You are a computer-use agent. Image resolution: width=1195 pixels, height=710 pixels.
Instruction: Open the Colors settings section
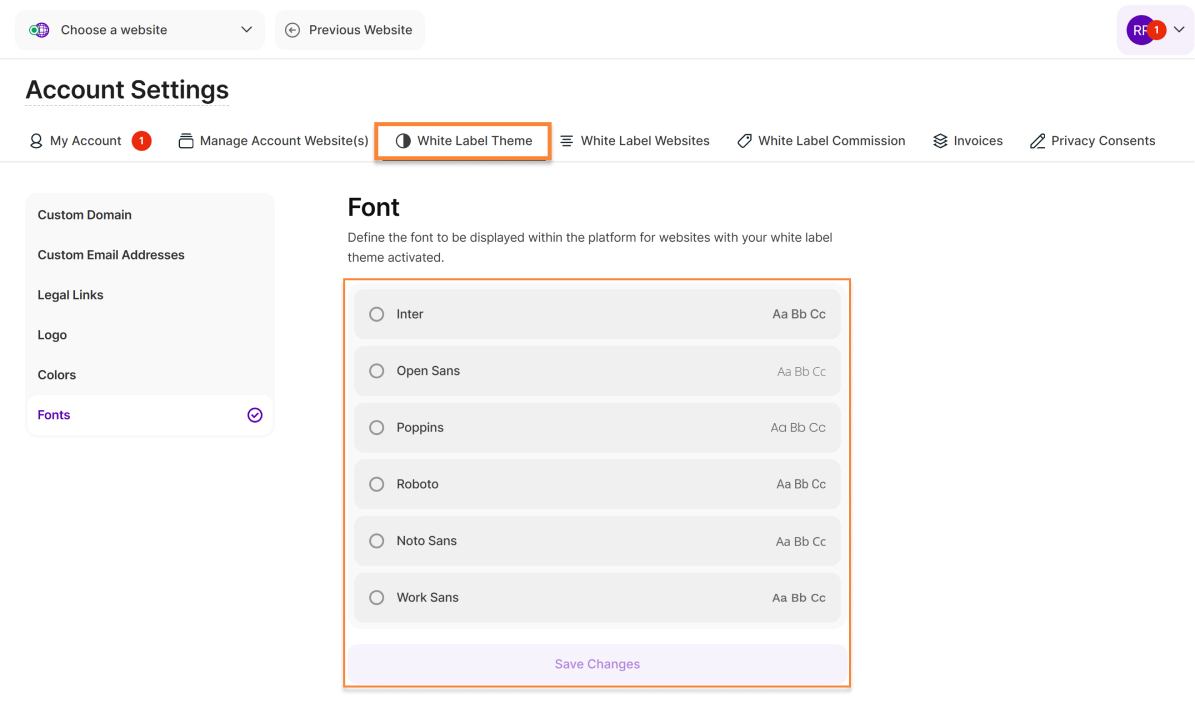click(57, 375)
